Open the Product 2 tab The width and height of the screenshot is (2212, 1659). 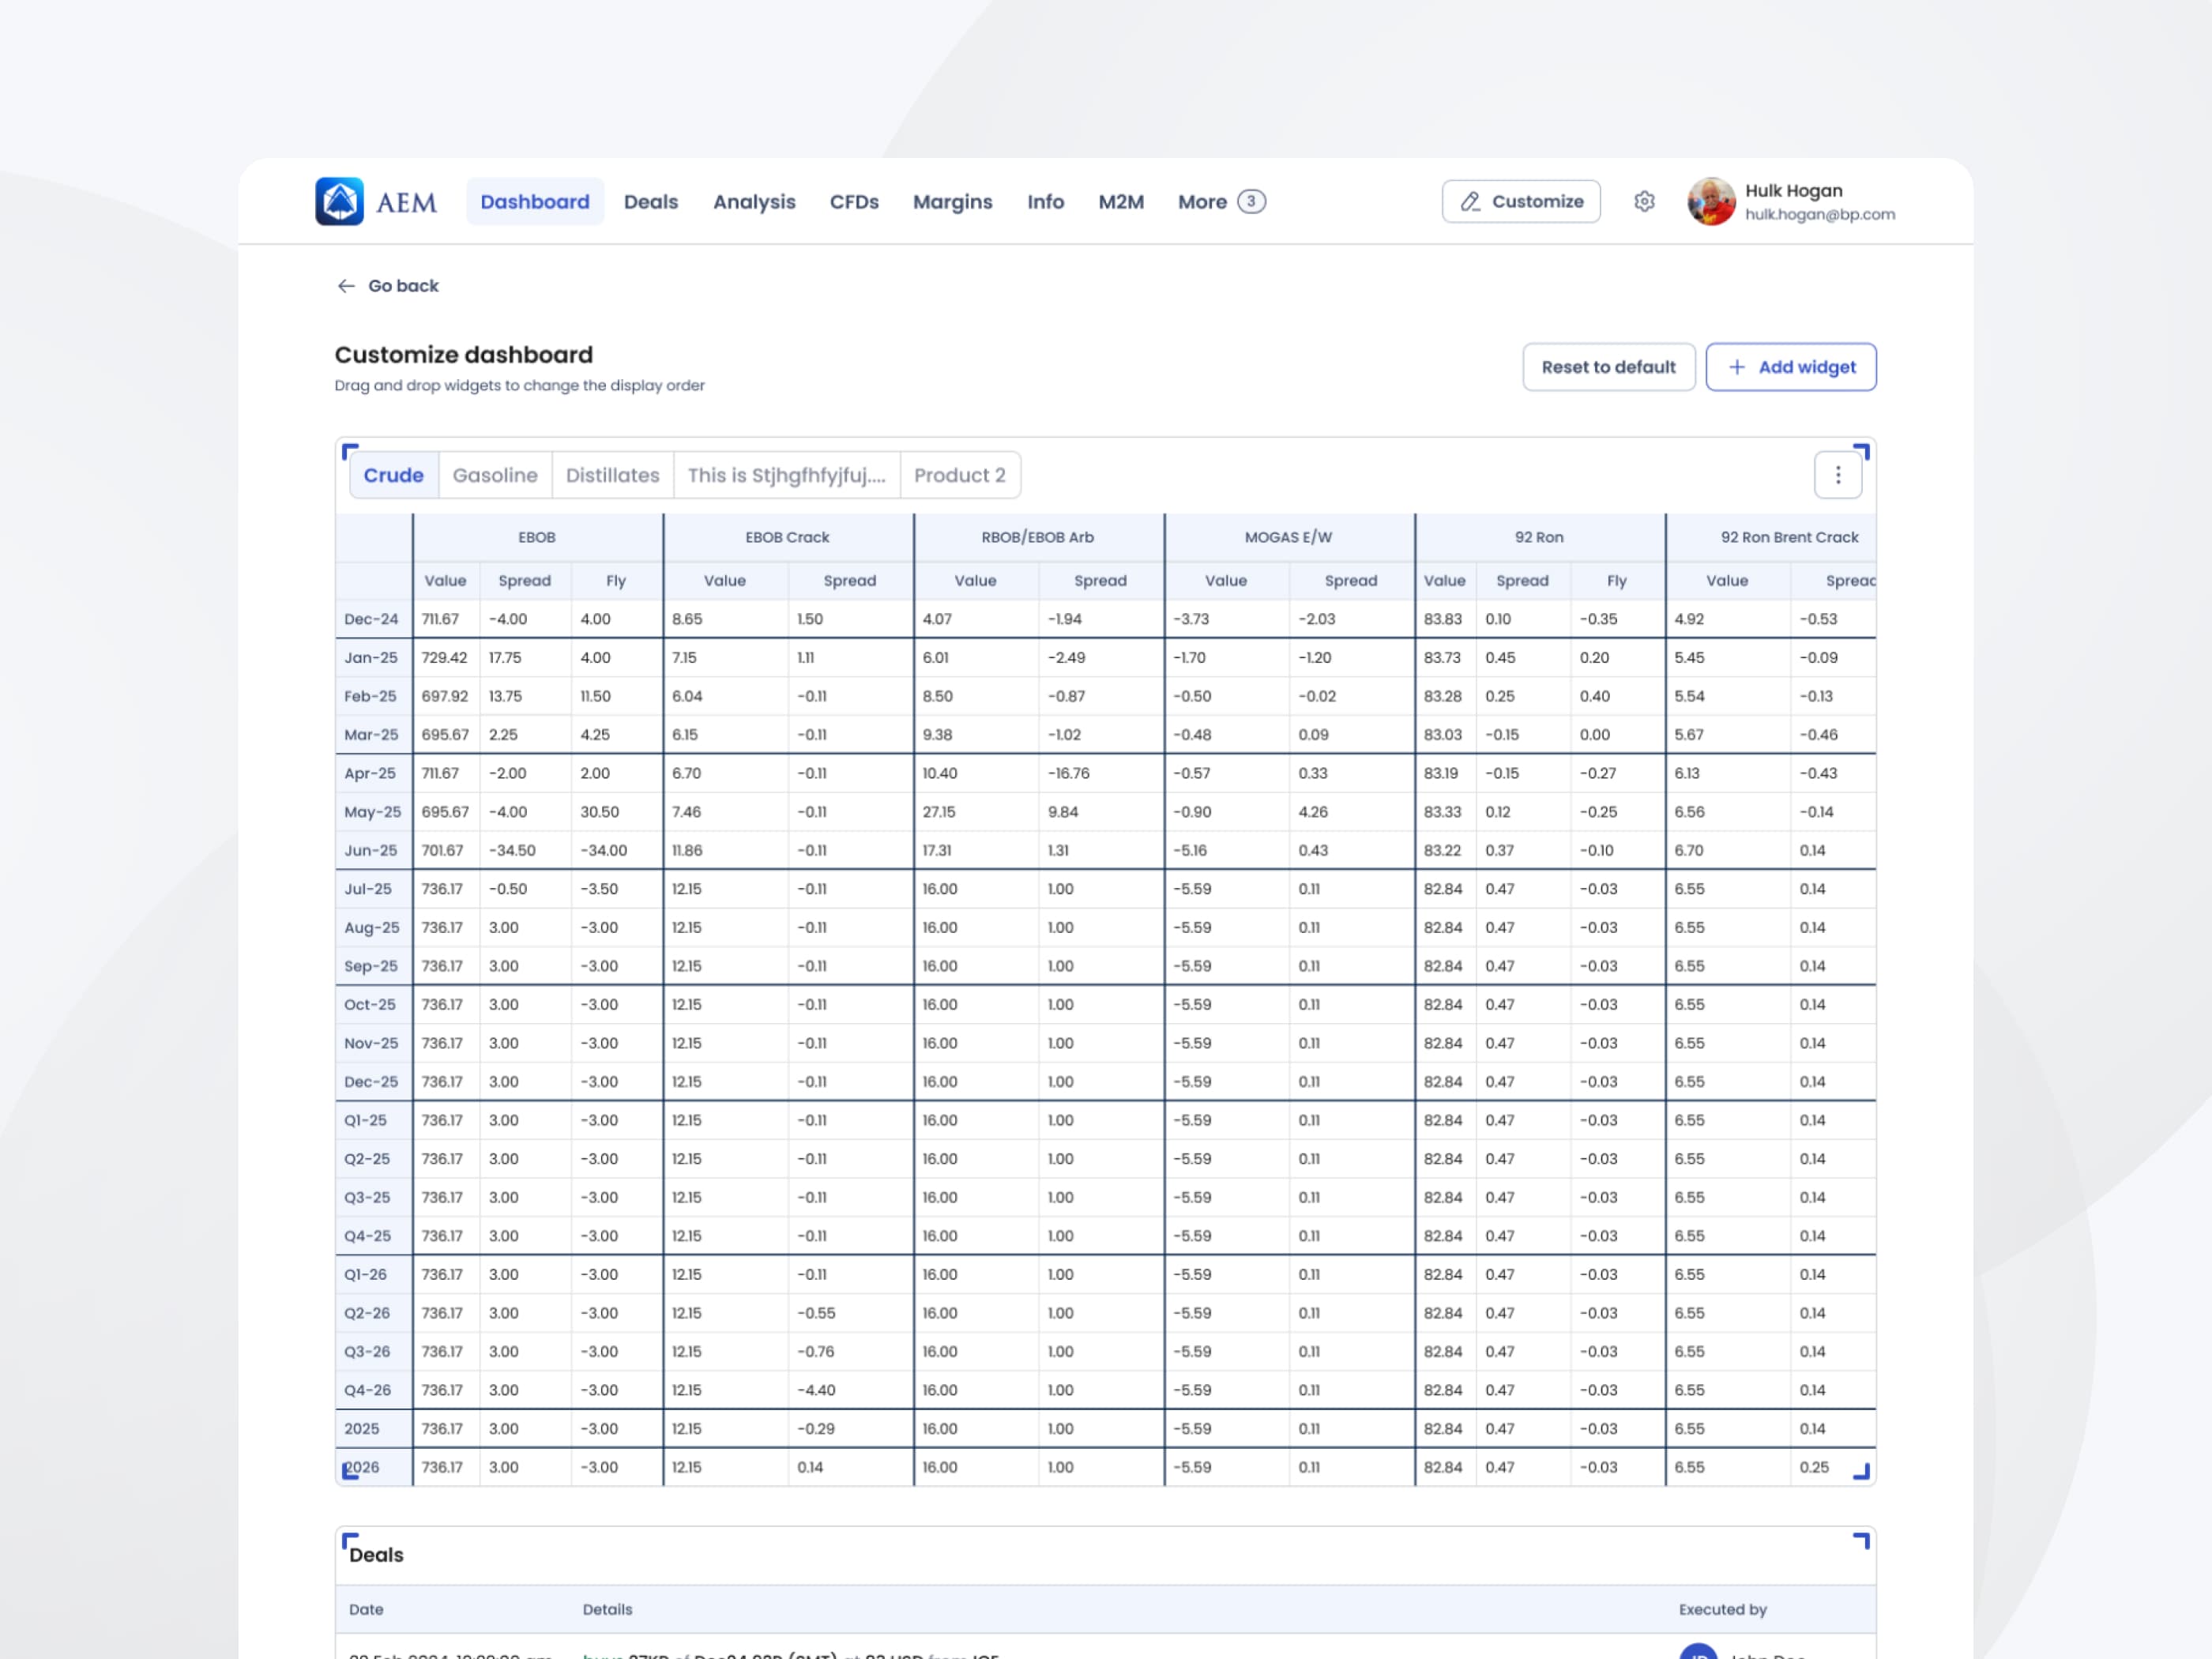click(x=959, y=475)
